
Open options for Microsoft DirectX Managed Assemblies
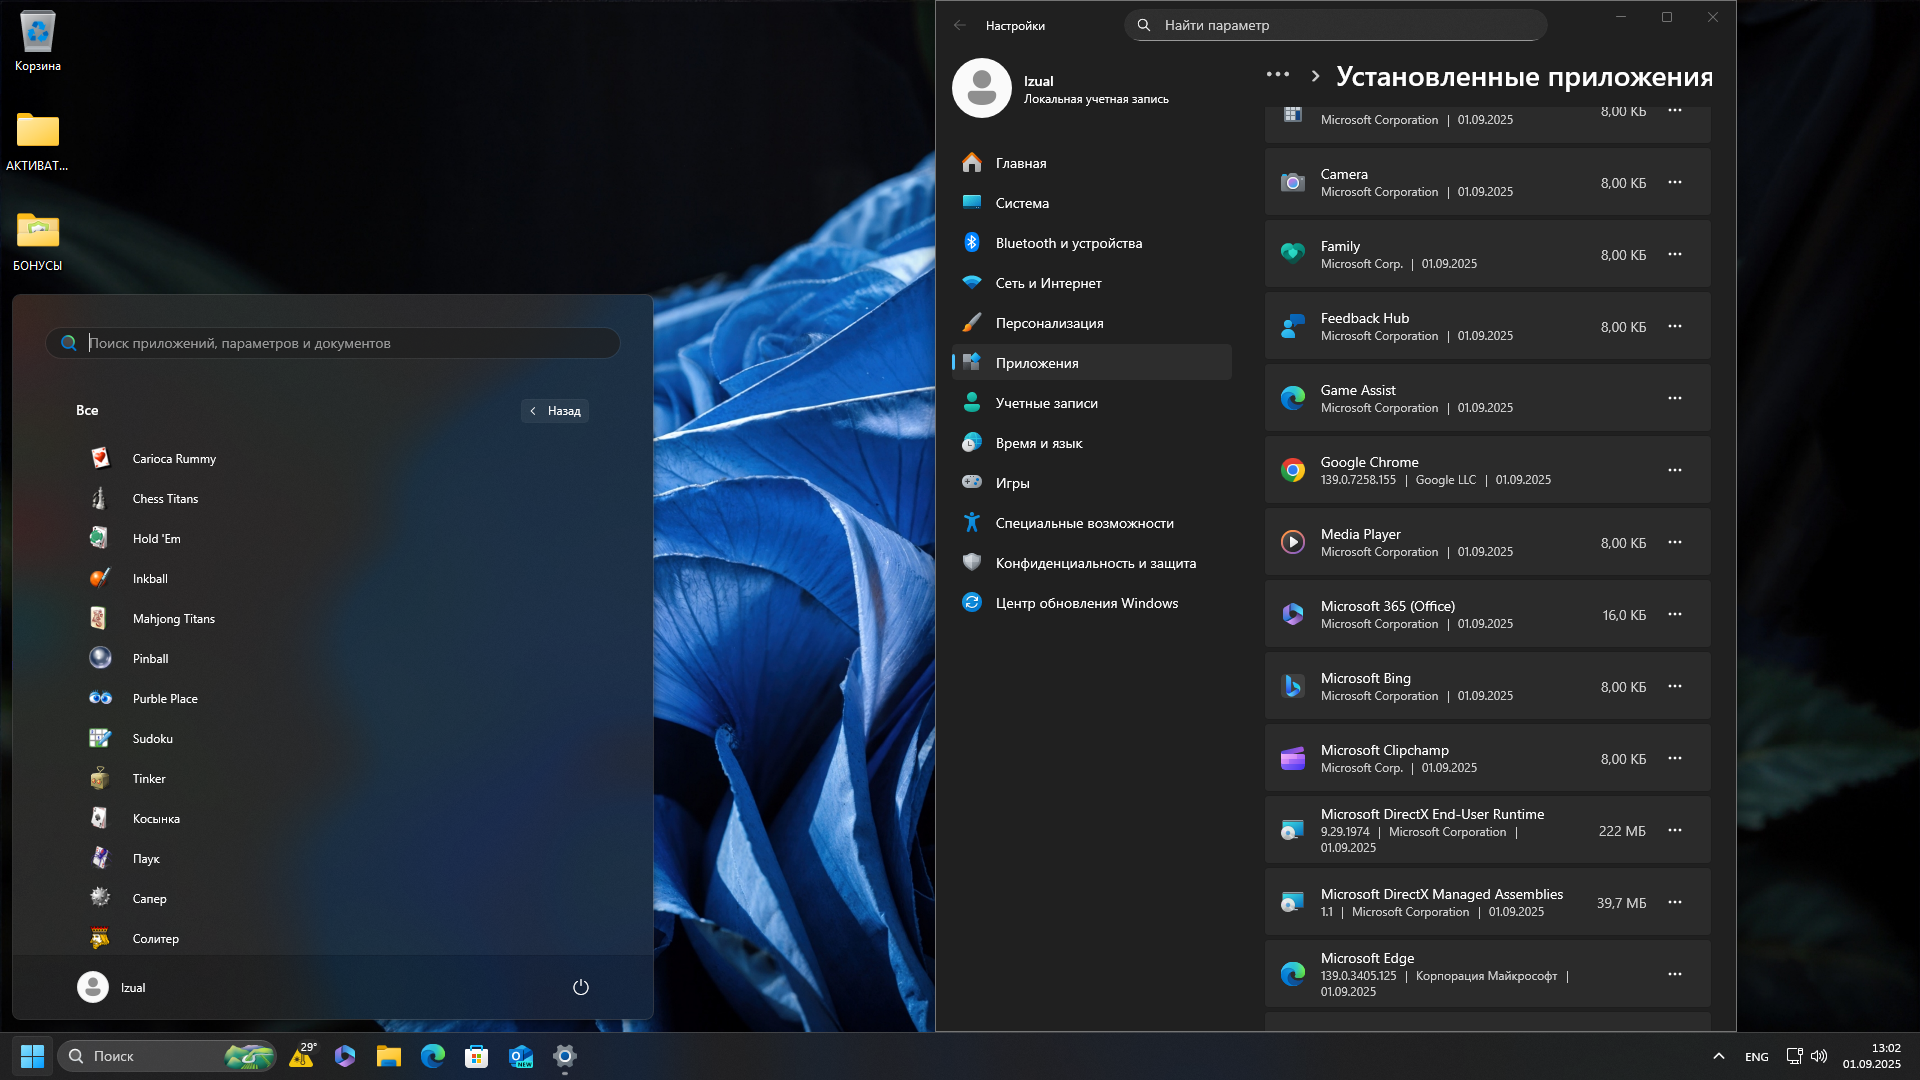tap(1675, 903)
